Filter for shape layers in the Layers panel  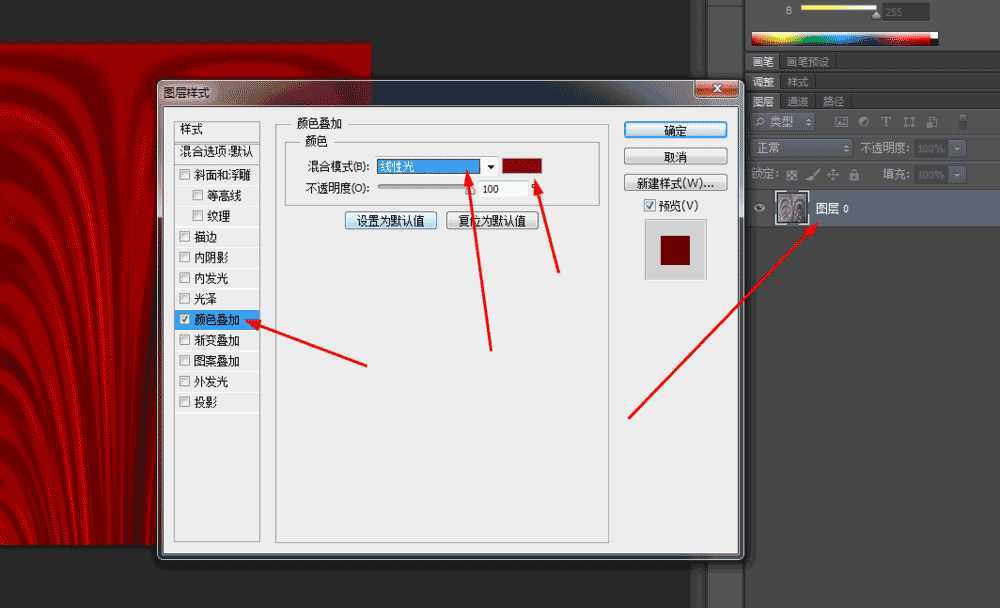[x=911, y=121]
